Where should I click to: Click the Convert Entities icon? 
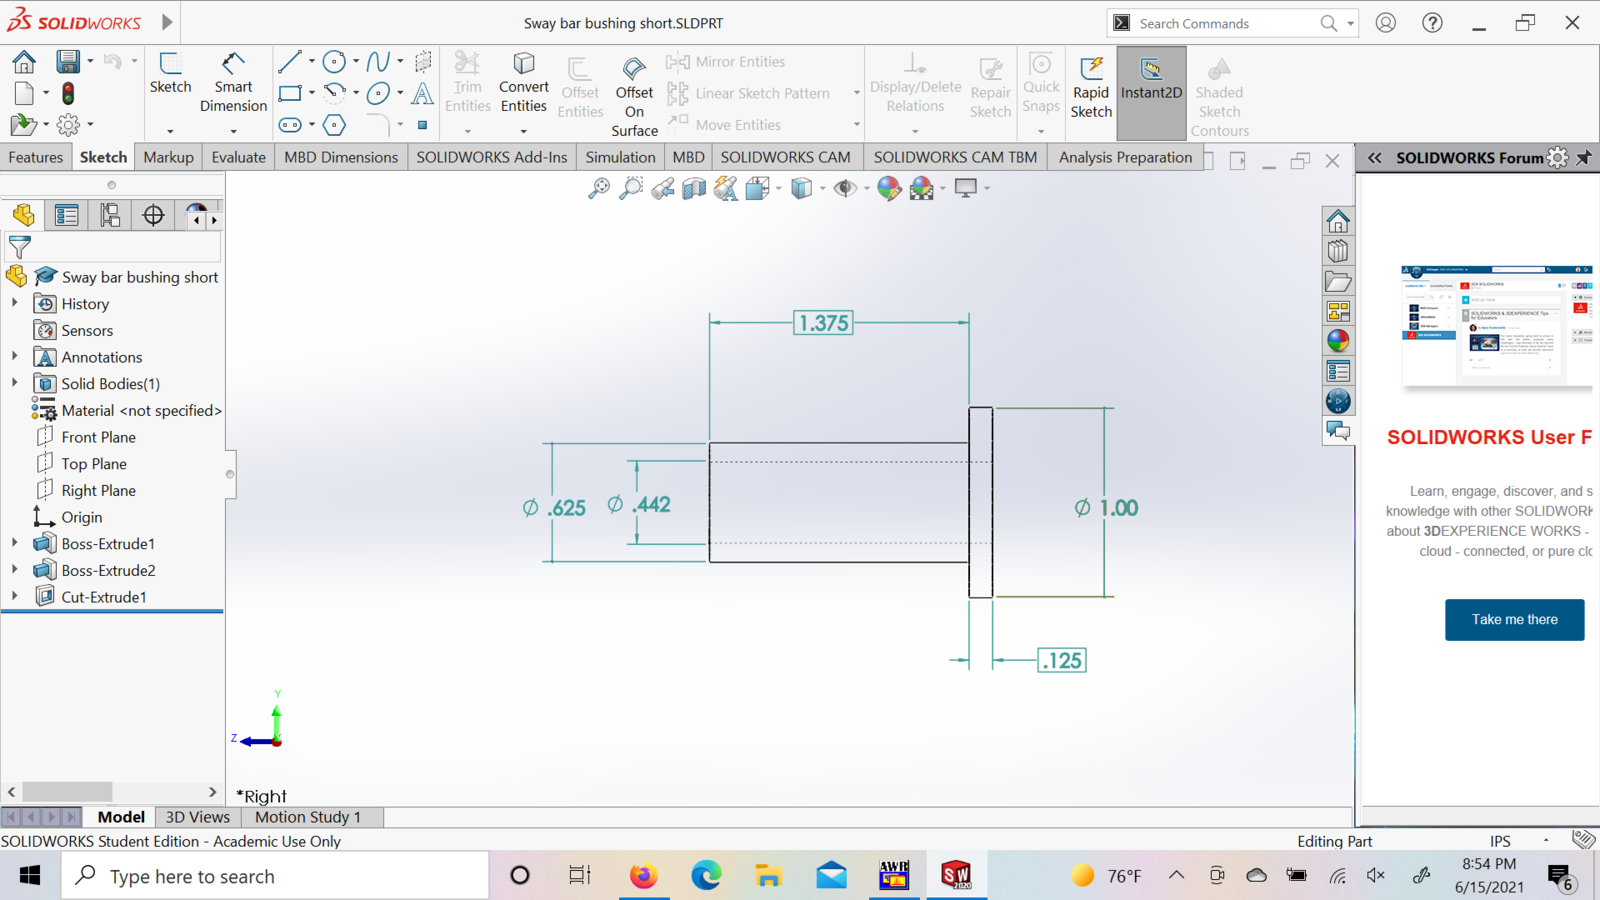[523, 82]
